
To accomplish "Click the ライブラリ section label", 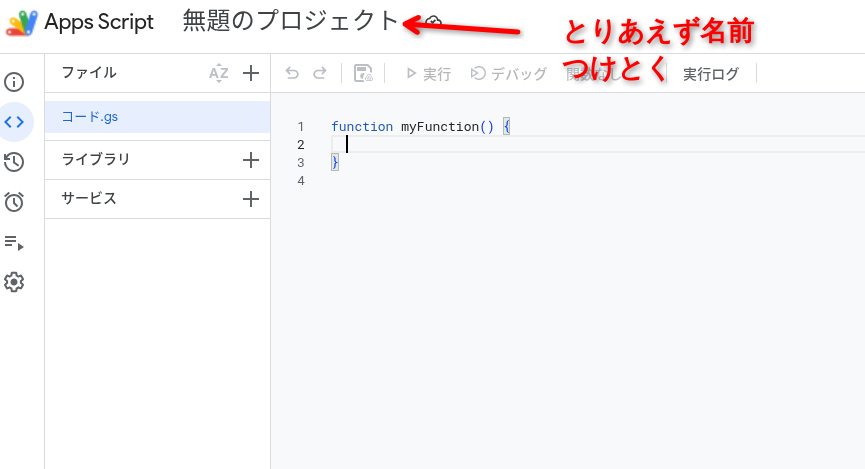I will pyautogui.click(x=95, y=159).
